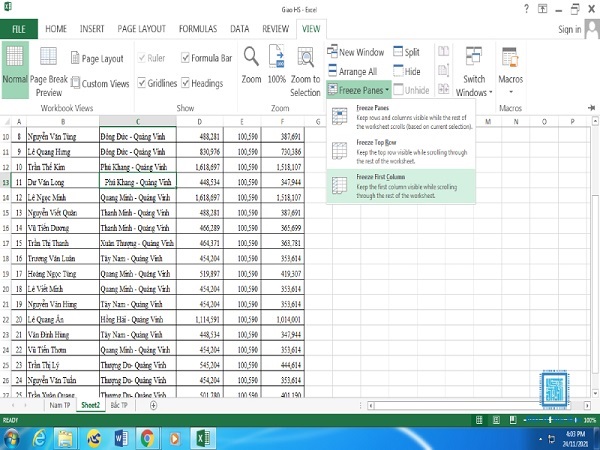Select the Normal workbook view
This screenshot has height=450, width=600.
15,70
